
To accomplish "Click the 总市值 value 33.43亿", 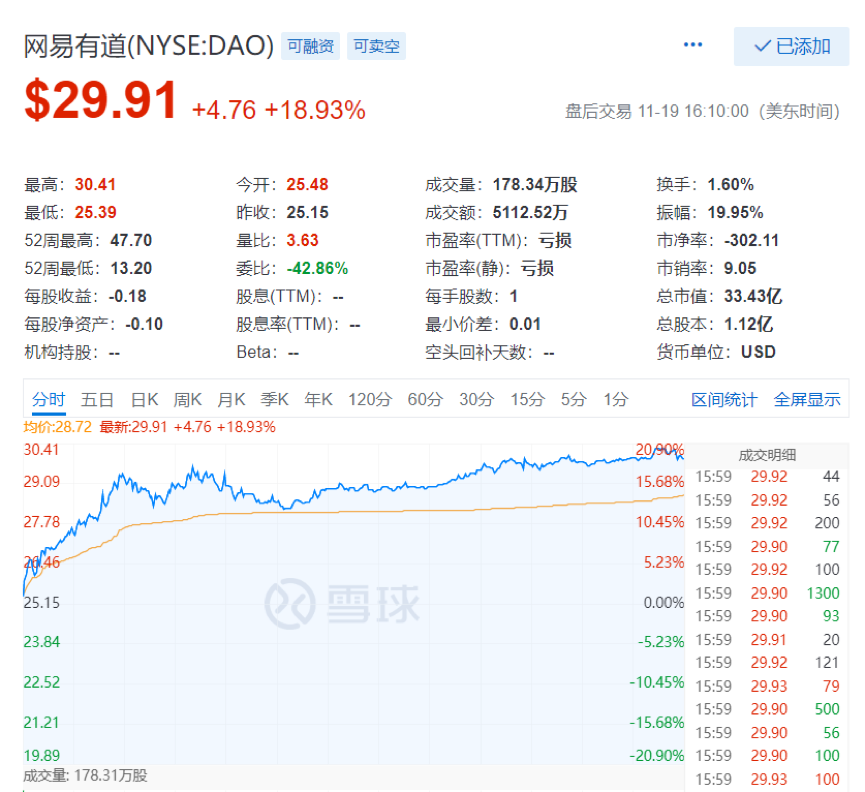I will click(753, 297).
